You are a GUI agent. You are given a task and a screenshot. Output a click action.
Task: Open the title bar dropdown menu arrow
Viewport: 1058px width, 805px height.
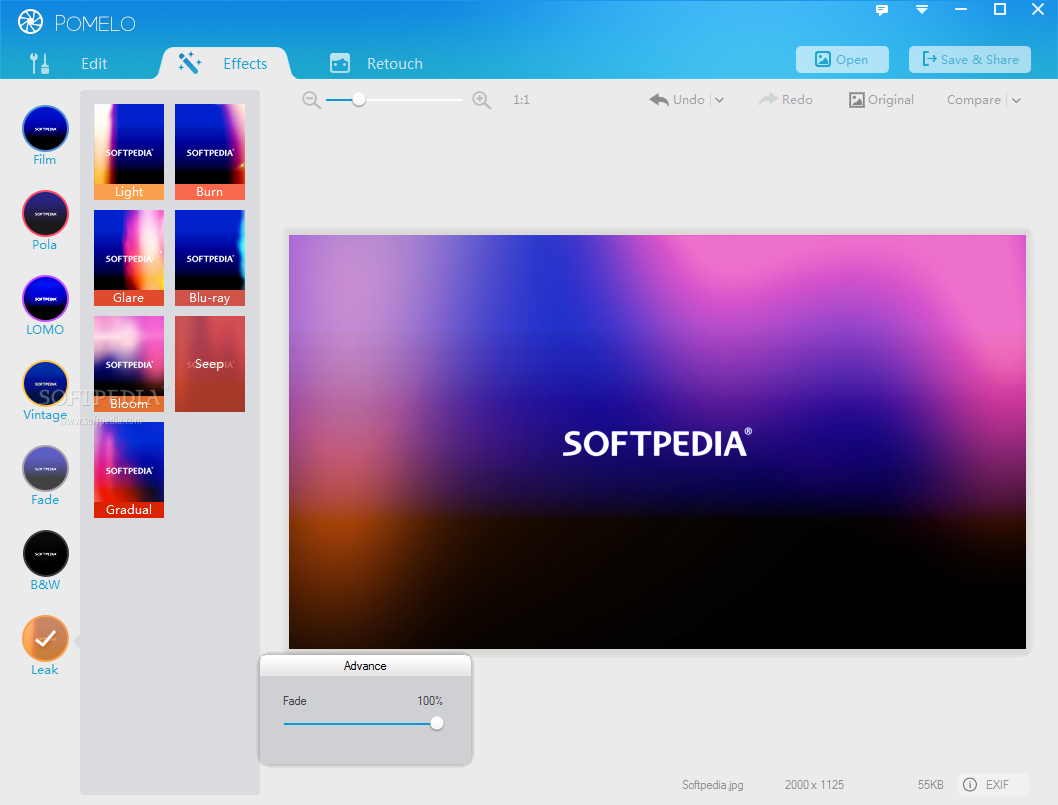922,9
